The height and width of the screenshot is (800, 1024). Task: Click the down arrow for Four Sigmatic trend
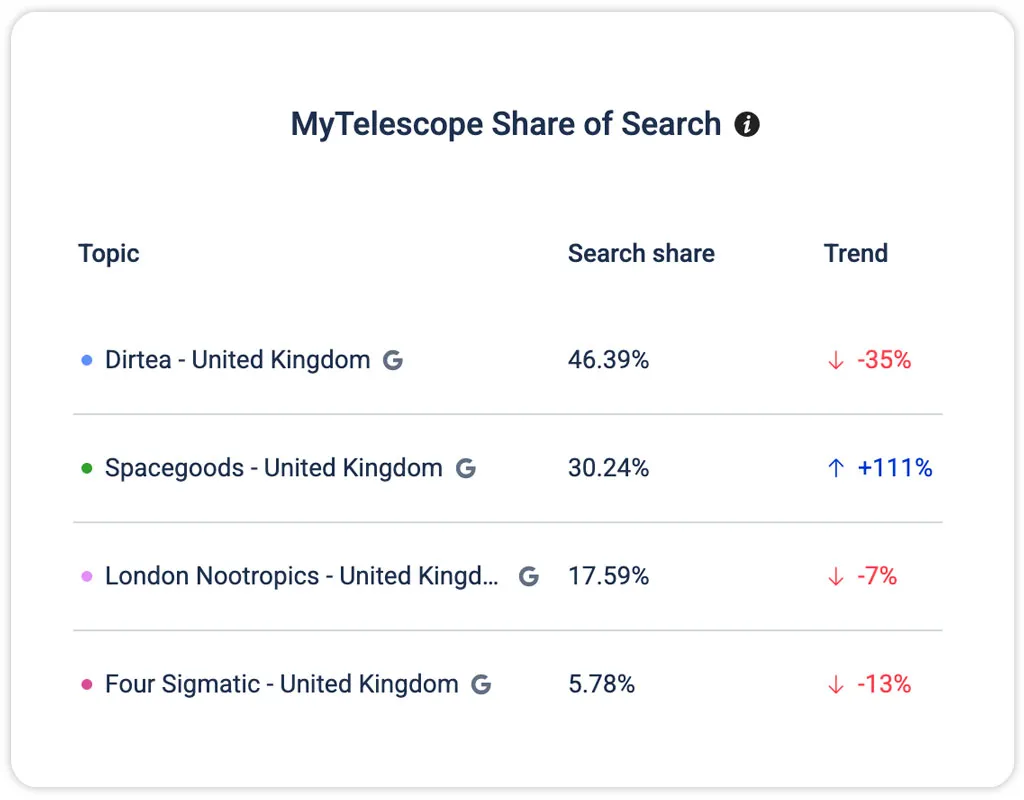click(x=836, y=684)
